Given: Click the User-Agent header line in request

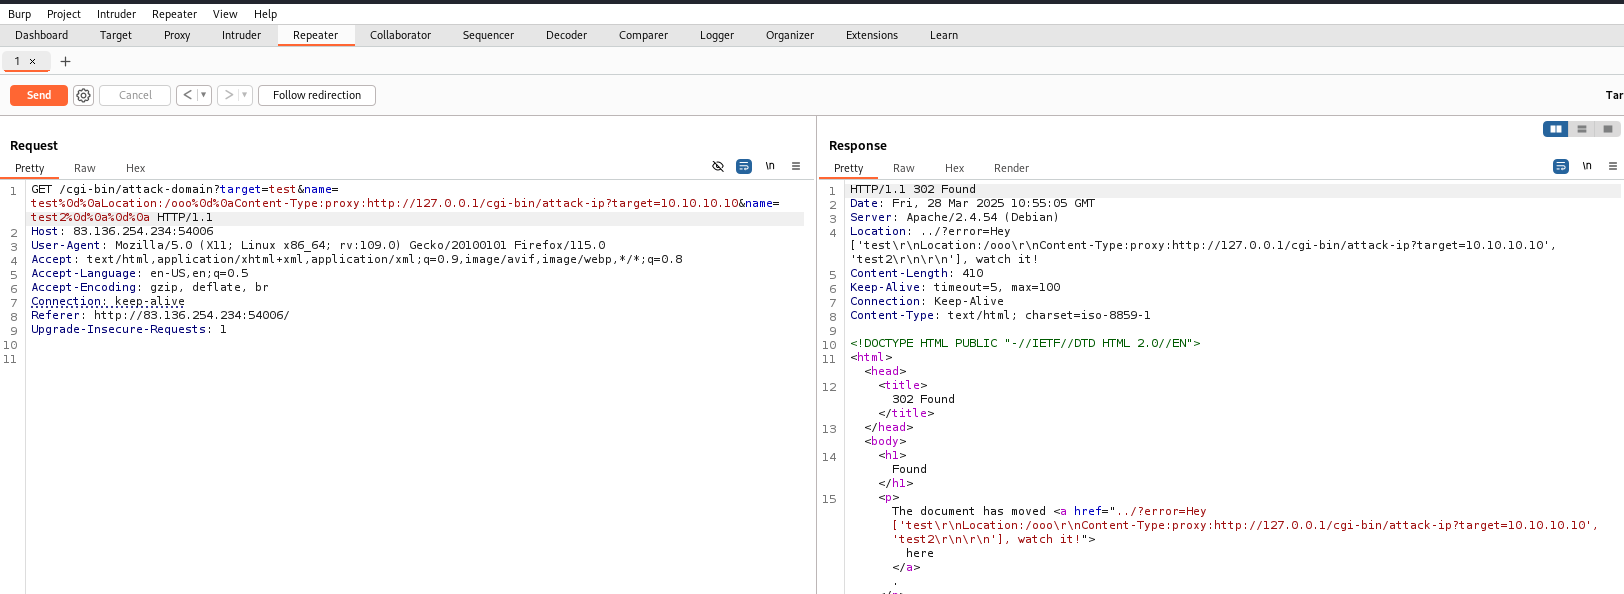Looking at the screenshot, I should click(x=318, y=245).
